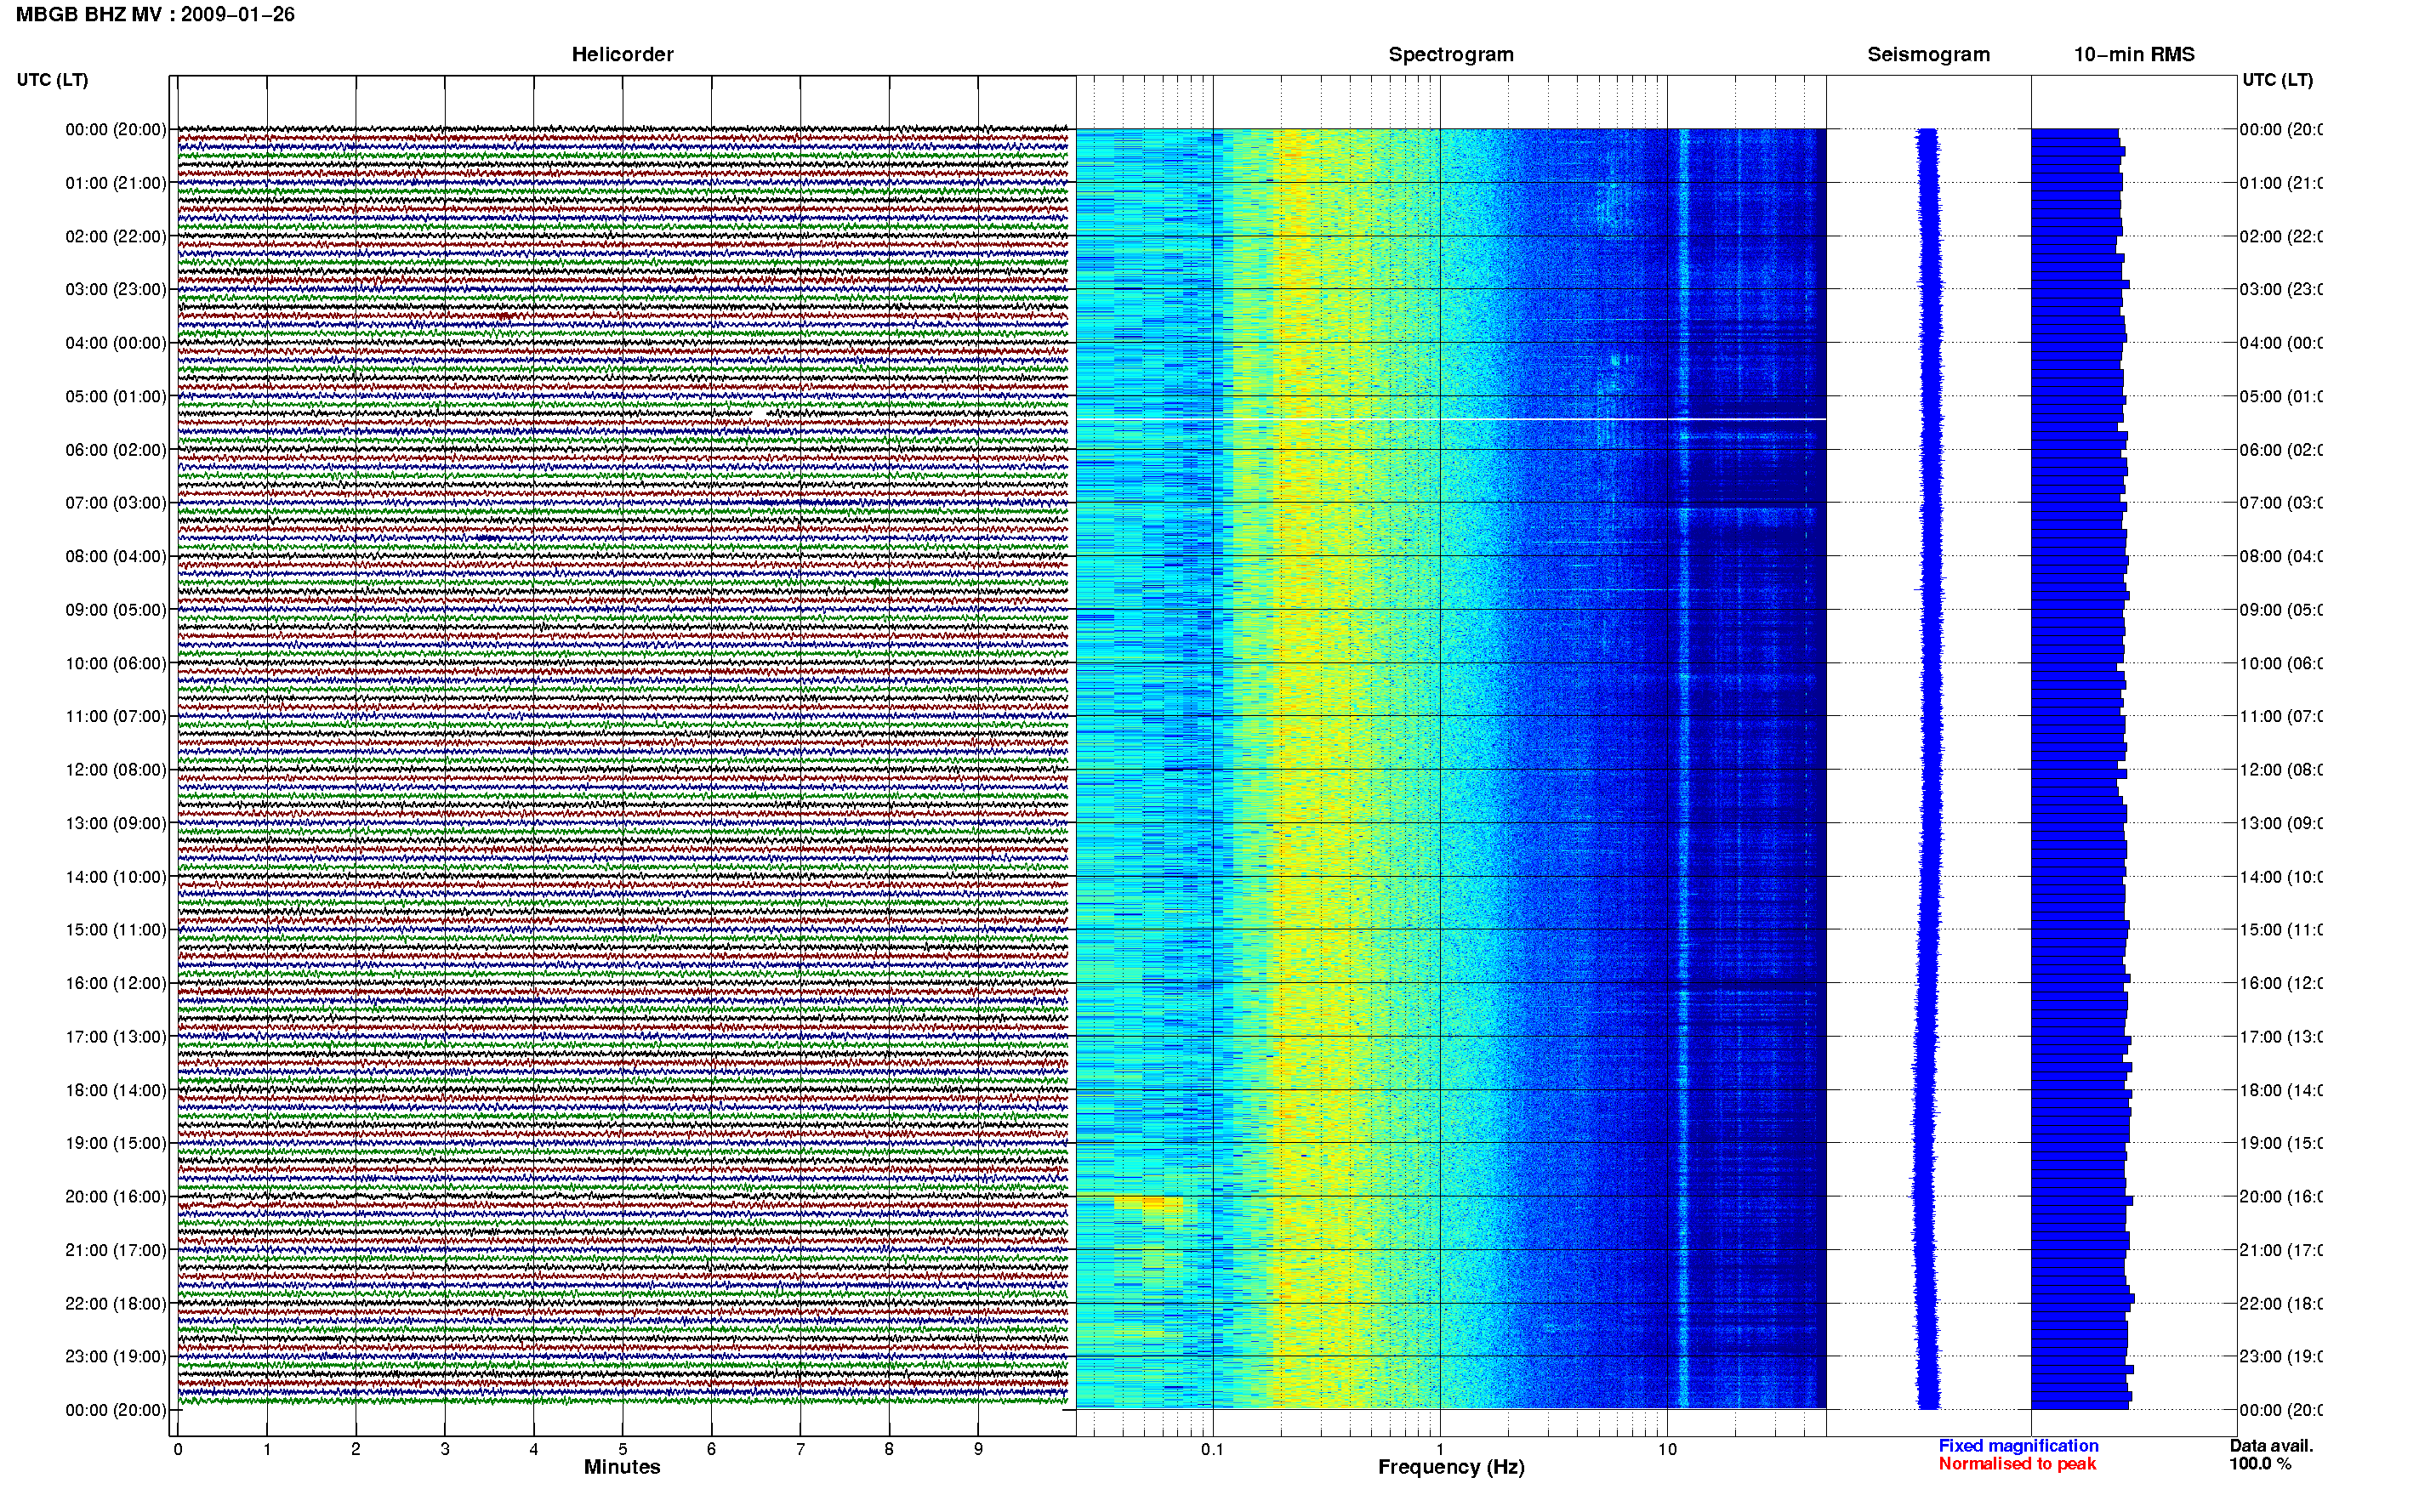Click the title 'MBGB BHZ MV : 2009-01-26'

(x=155, y=14)
